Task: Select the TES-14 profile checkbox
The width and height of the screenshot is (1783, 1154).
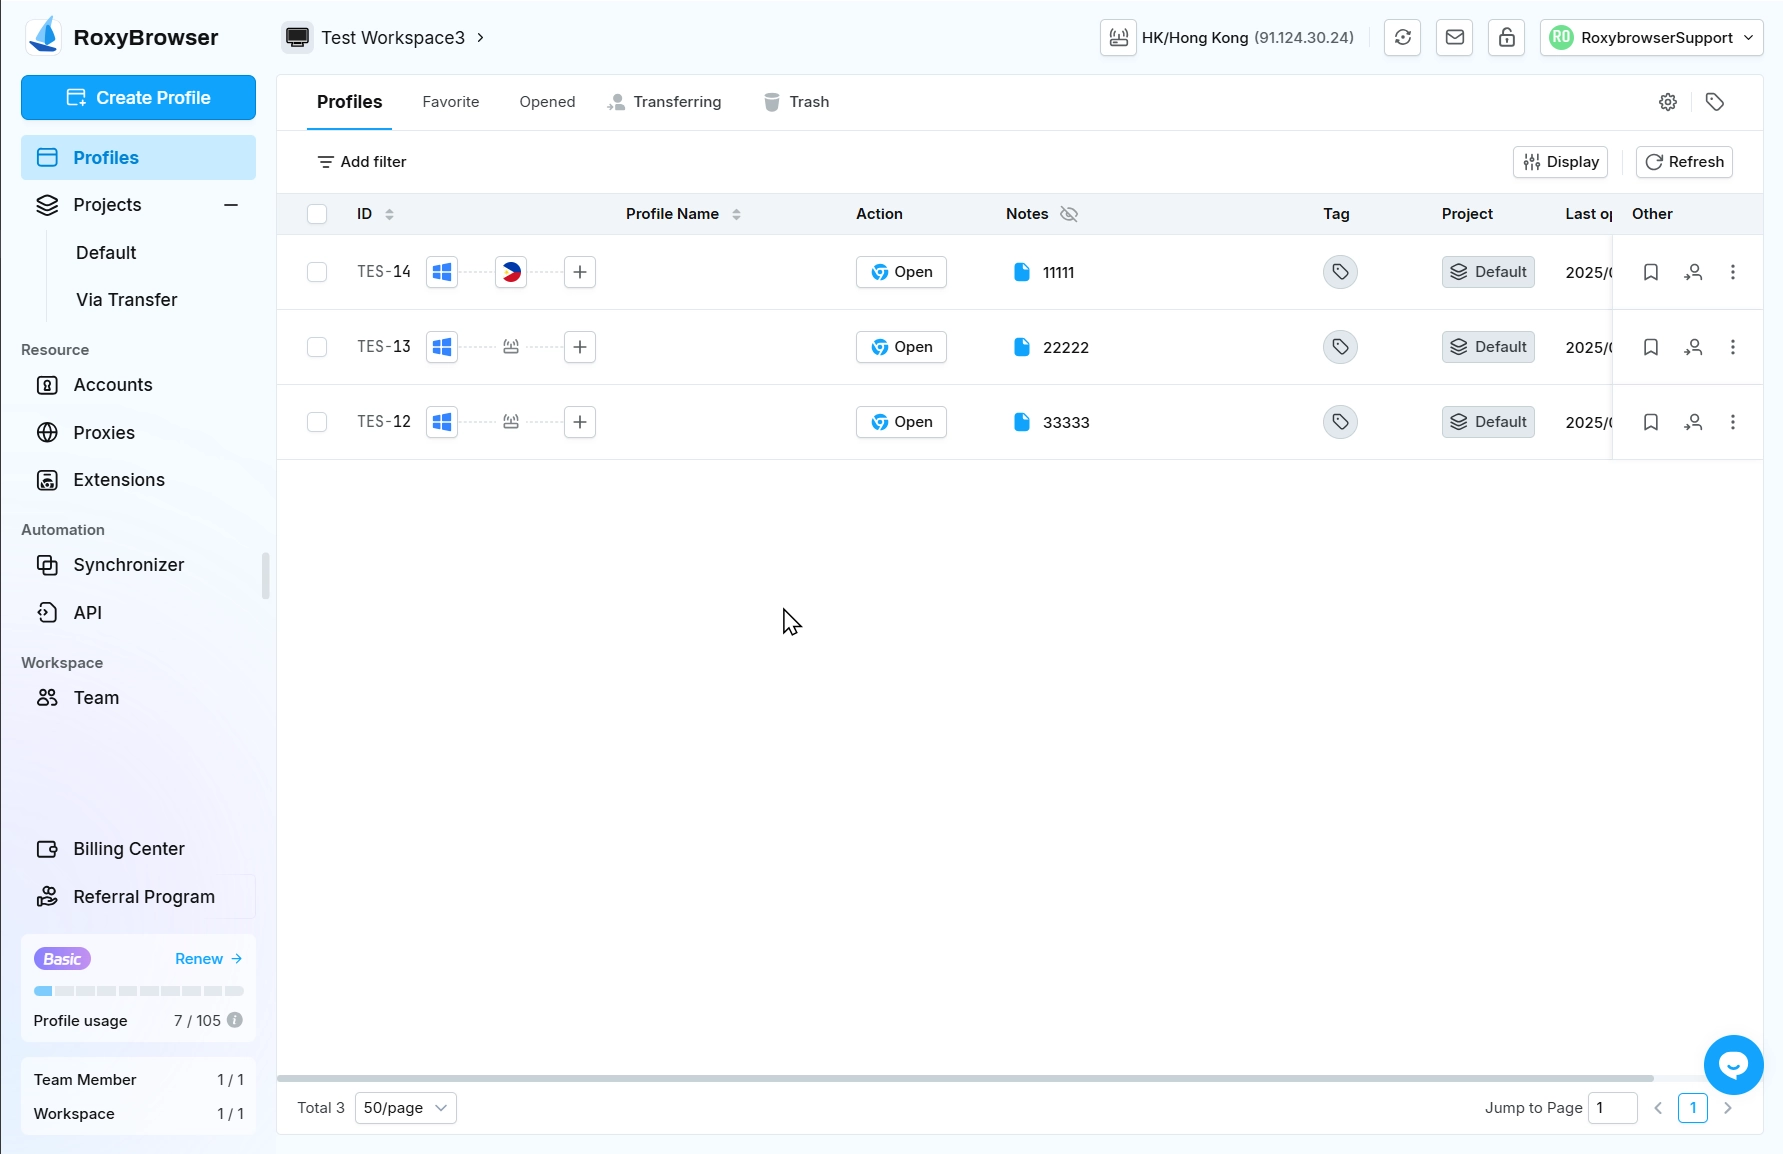Action: tap(317, 272)
